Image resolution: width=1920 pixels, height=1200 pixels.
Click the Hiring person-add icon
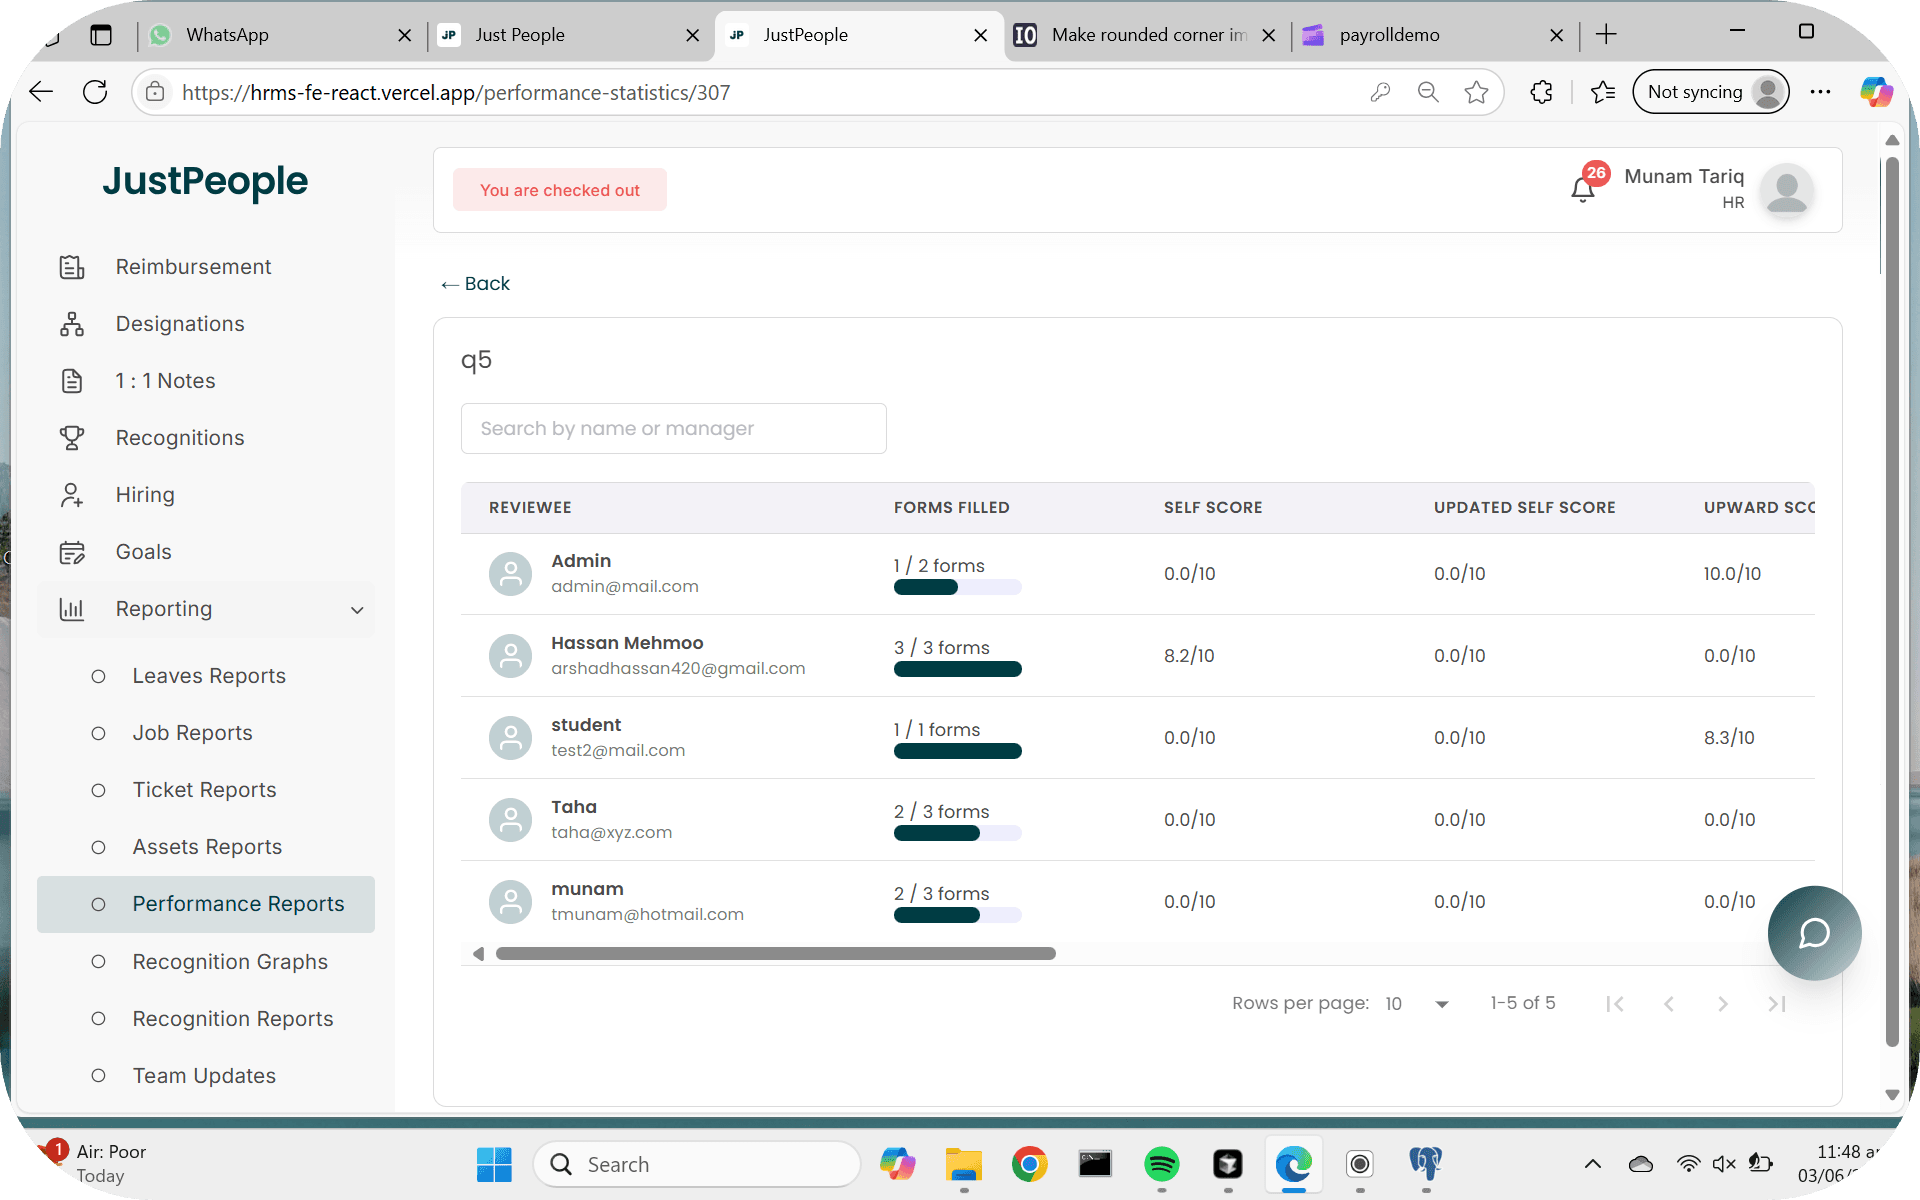click(x=72, y=495)
